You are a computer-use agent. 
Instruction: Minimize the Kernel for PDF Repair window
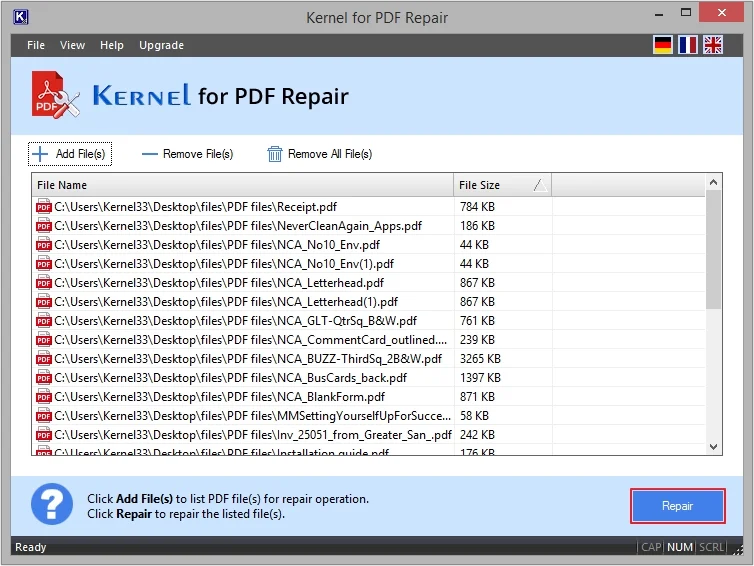tap(659, 13)
